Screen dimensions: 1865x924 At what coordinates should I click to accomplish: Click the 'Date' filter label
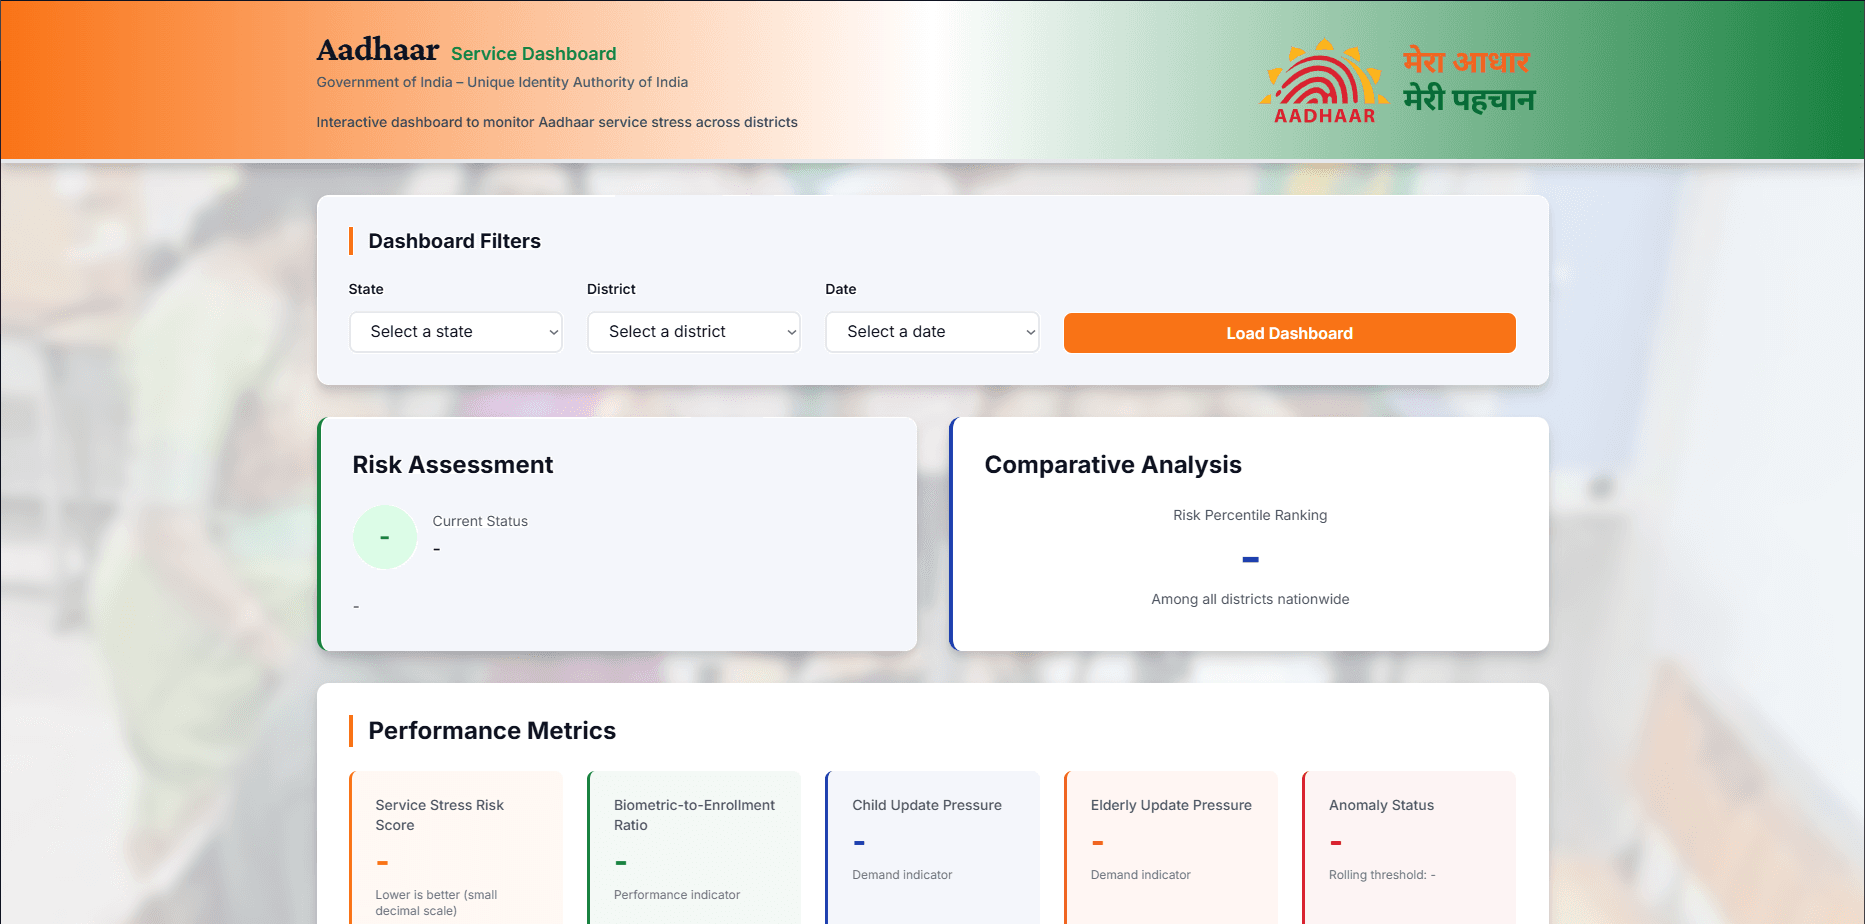click(841, 289)
